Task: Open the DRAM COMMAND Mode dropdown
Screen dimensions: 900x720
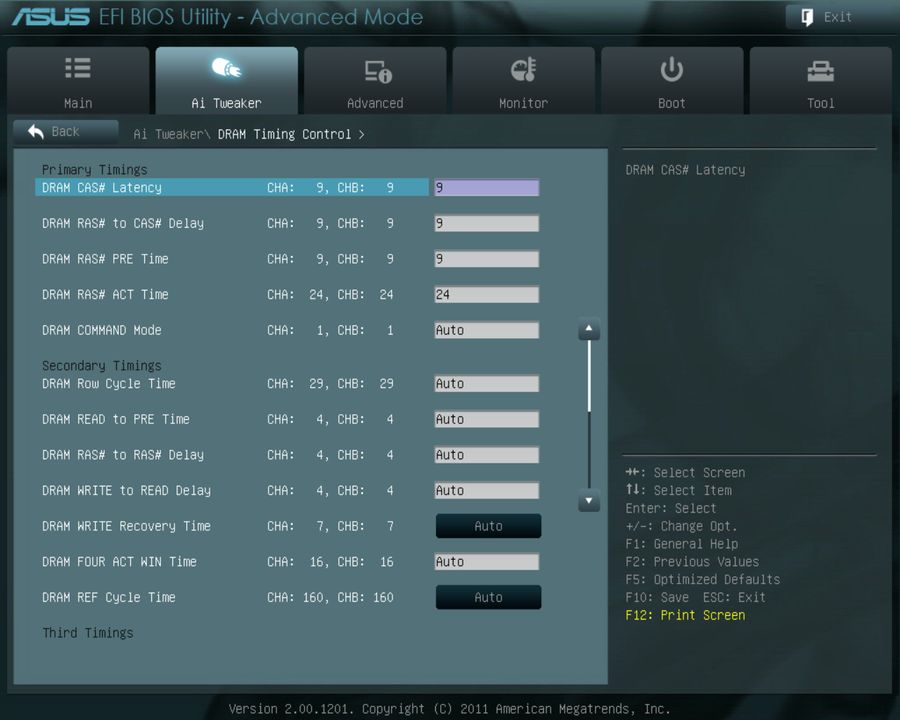Action: 486,330
